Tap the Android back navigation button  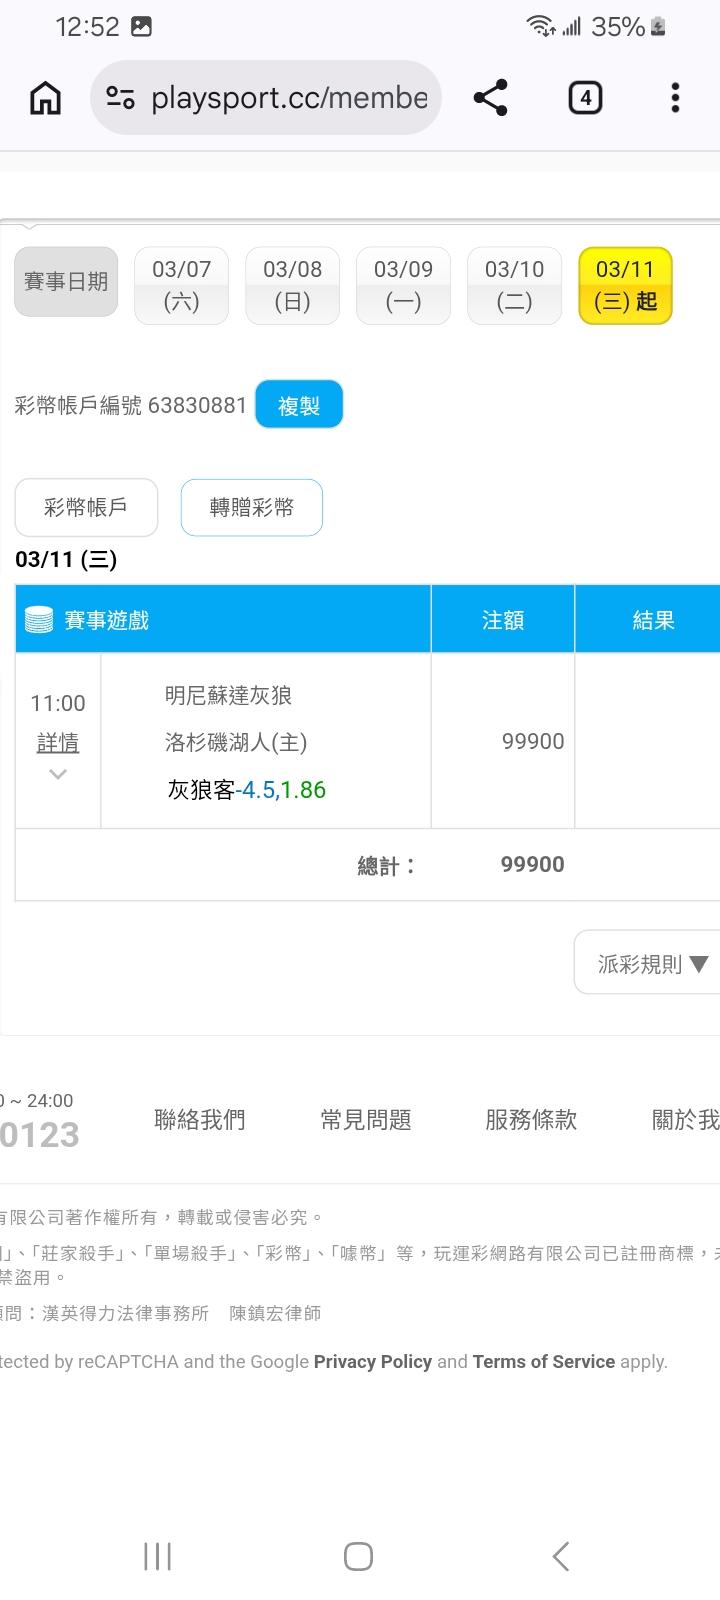pos(561,1556)
